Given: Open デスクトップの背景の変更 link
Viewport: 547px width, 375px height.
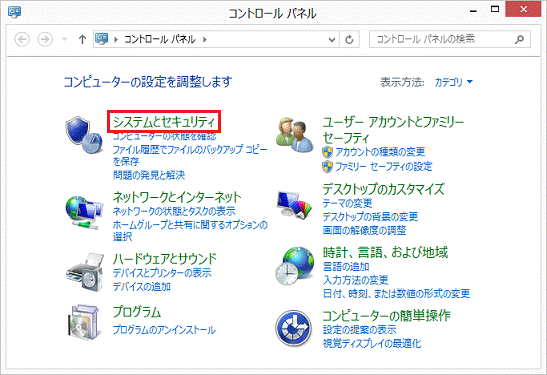Looking at the screenshot, I should (370, 217).
